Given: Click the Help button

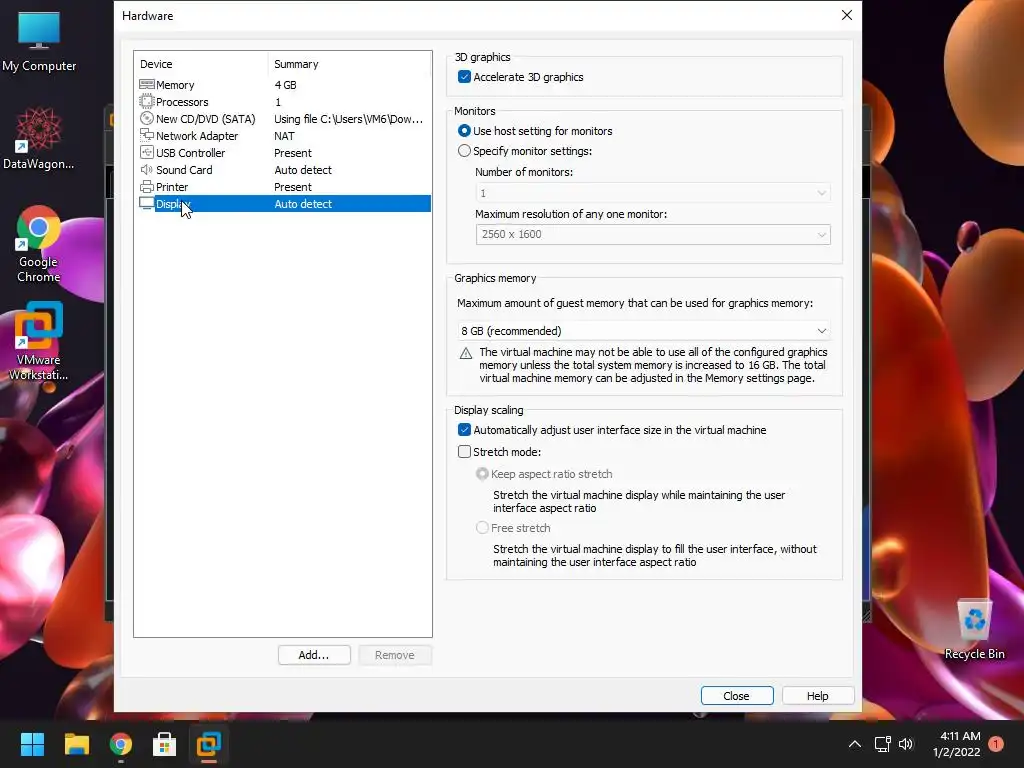Looking at the screenshot, I should (x=818, y=696).
